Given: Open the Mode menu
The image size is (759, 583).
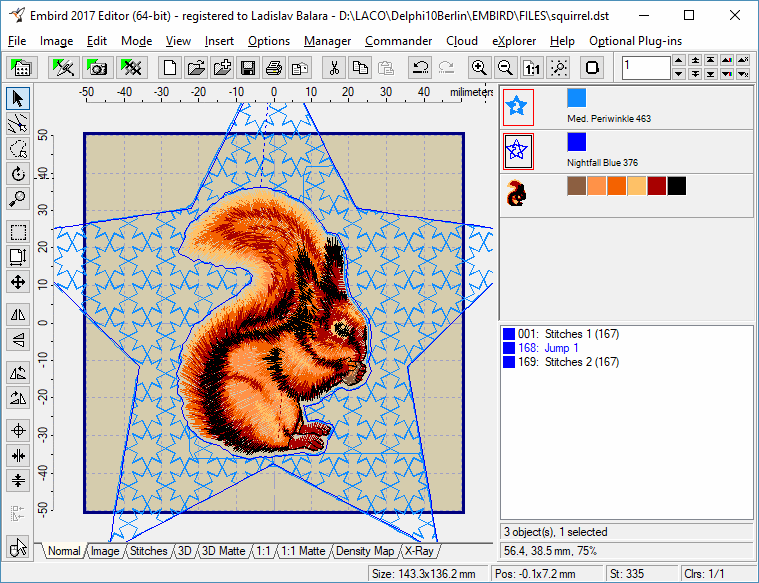Looking at the screenshot, I should 137,41.
